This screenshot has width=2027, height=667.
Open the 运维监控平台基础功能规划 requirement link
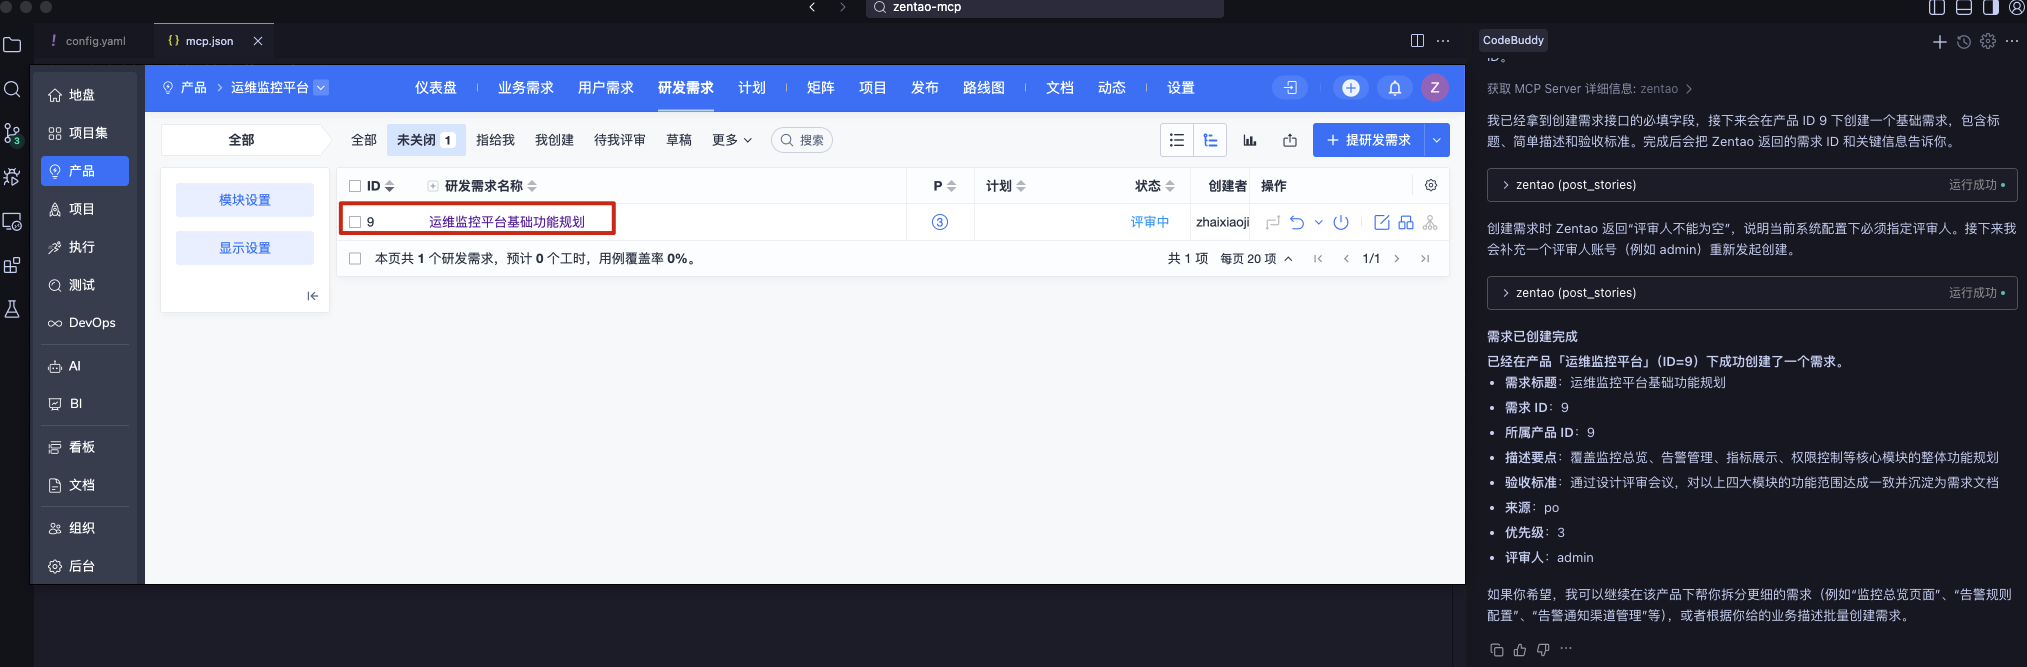tap(506, 222)
